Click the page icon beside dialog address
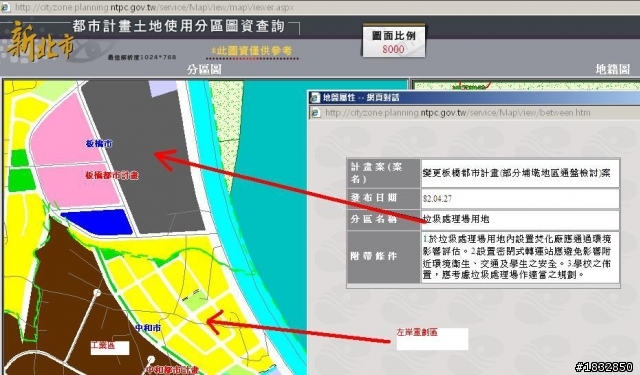Image resolution: width=640 pixels, height=375 pixels. point(316,113)
